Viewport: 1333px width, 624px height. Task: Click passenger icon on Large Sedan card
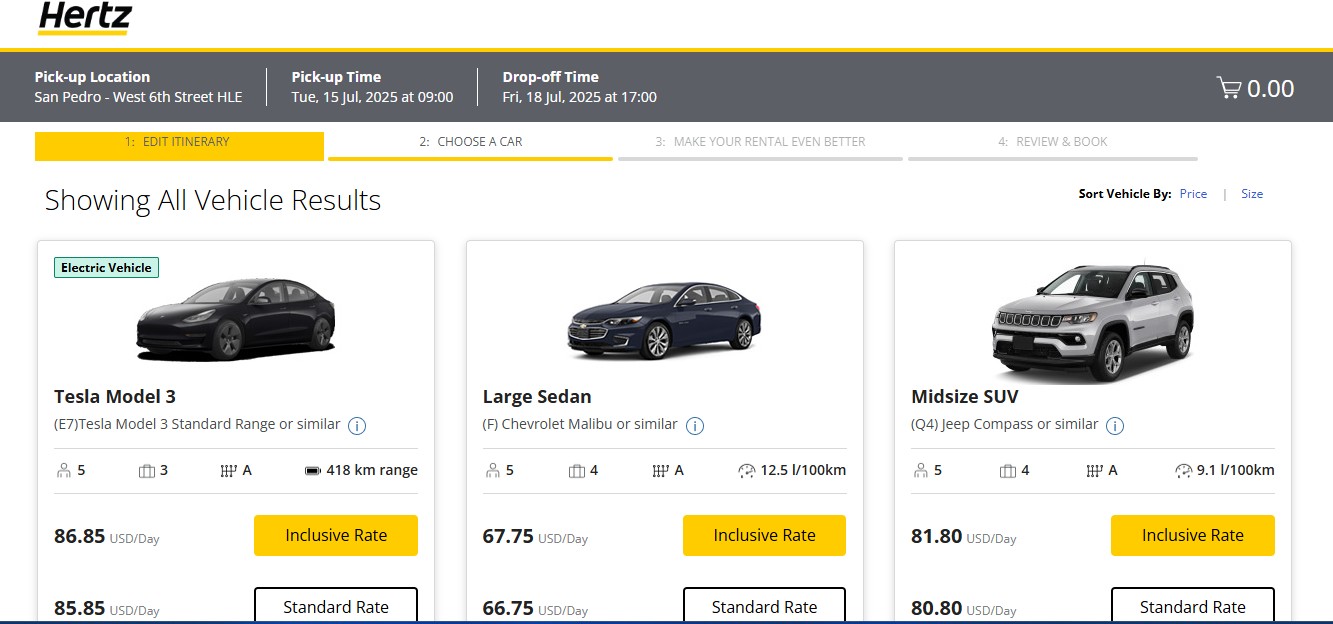493,471
